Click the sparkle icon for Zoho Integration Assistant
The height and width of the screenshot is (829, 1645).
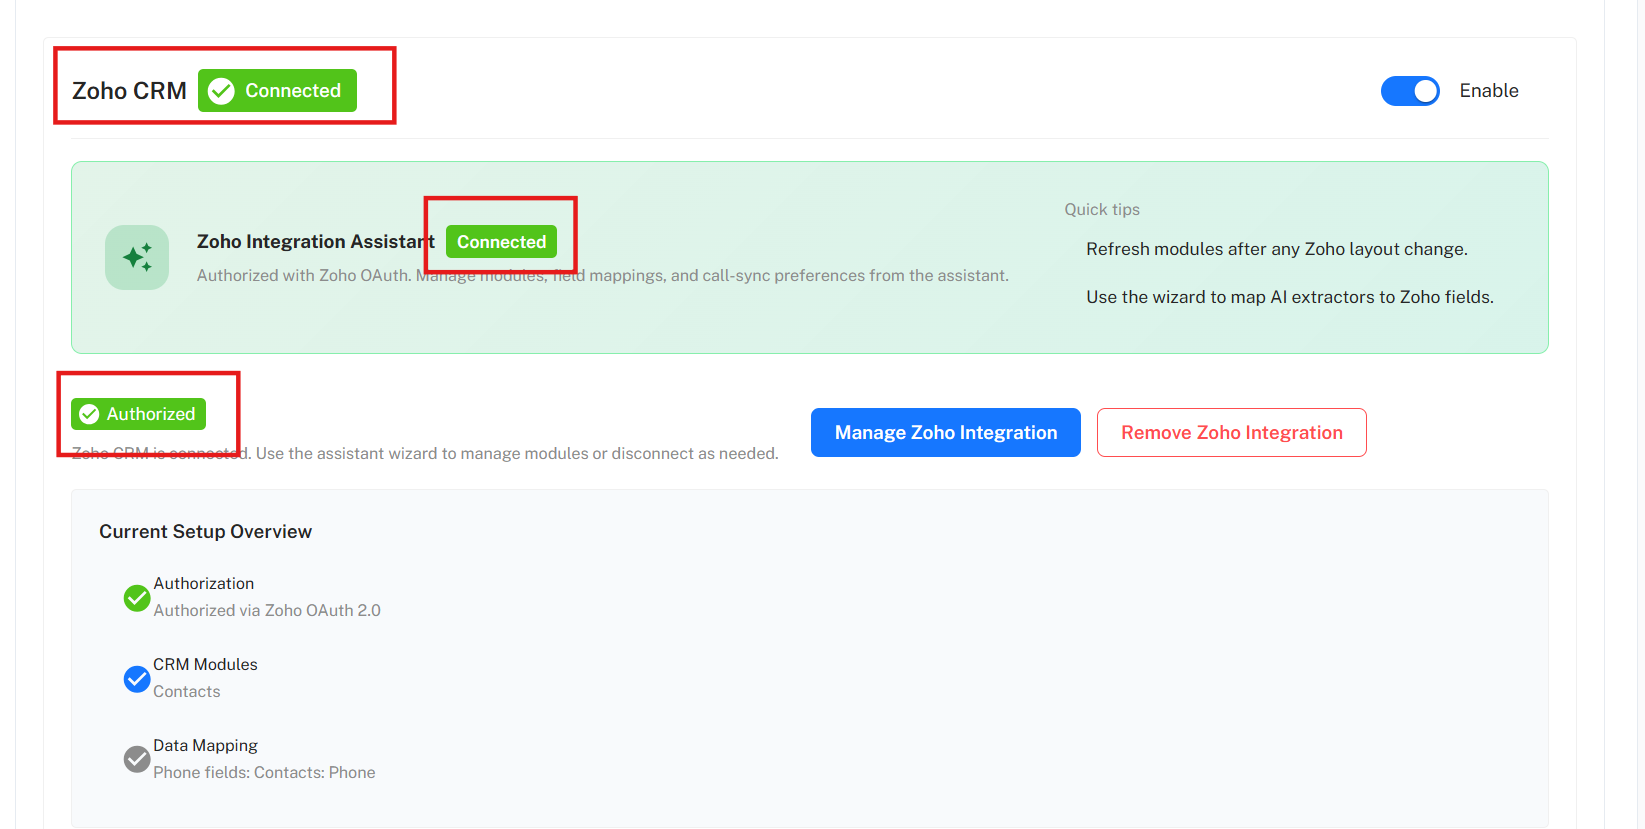coord(137,258)
